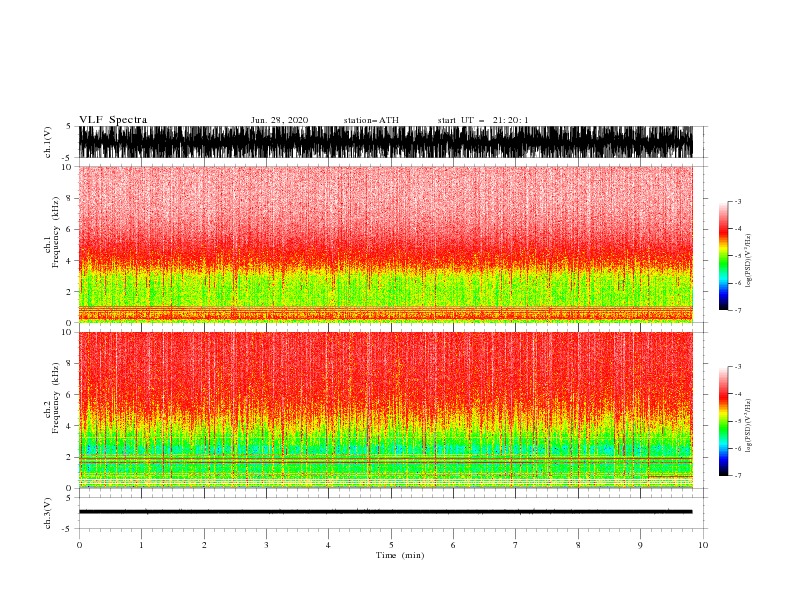Image resolution: width=792 pixels, height=612 pixels.
Task: Click the "start UT = 21:20: 1" text
Action: pyautogui.click(x=483, y=120)
